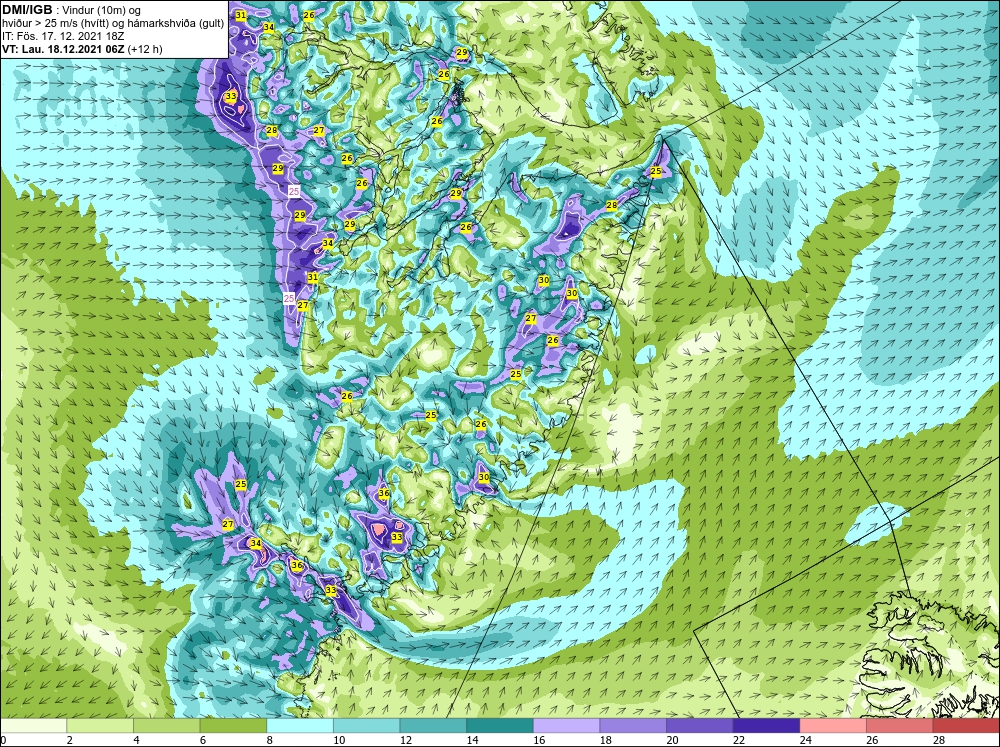Viewport: 1000px width, 747px height.
Task: Click the '6' tick label on color scale
Action: pyautogui.click(x=203, y=740)
